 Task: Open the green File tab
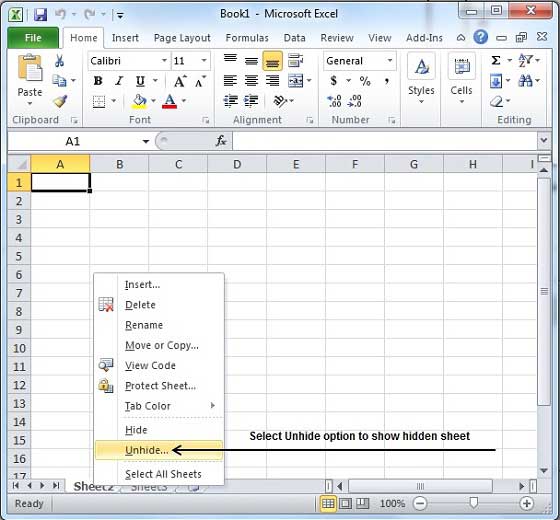33,38
